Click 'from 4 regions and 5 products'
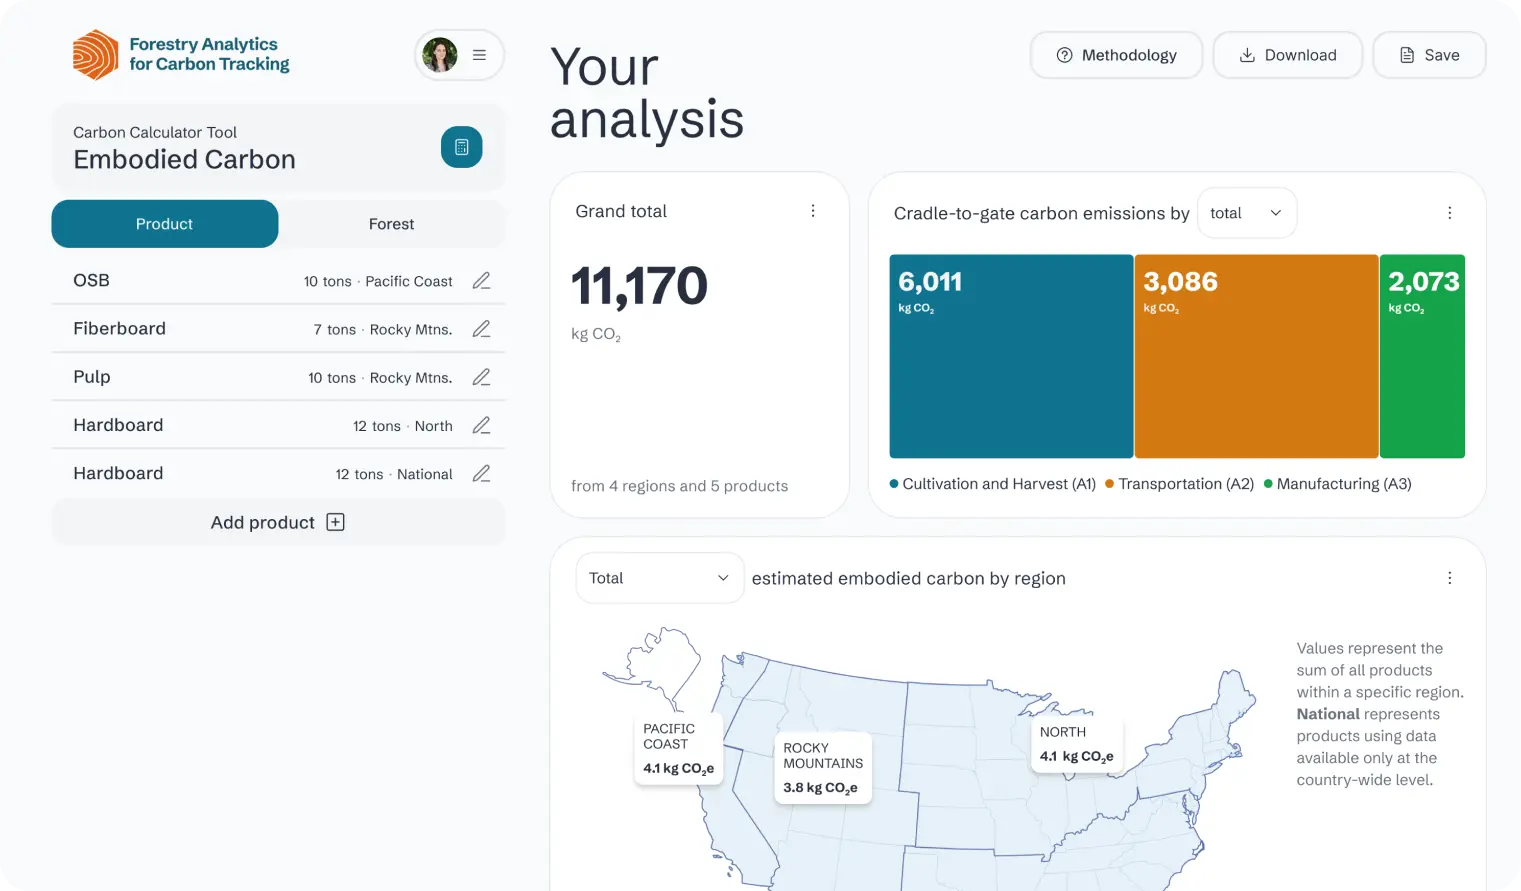The width and height of the screenshot is (1521, 891). [679, 486]
